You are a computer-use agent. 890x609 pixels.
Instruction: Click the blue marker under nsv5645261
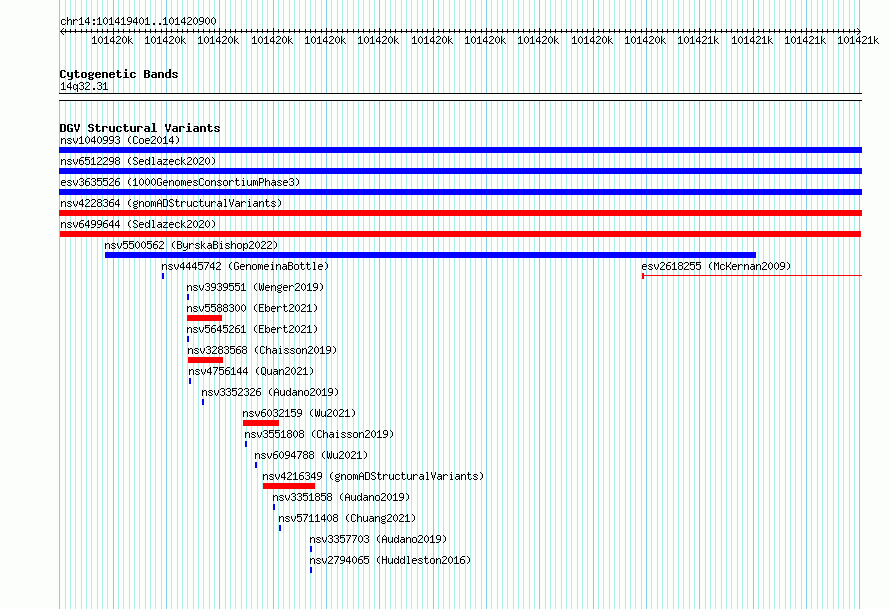pos(188,339)
